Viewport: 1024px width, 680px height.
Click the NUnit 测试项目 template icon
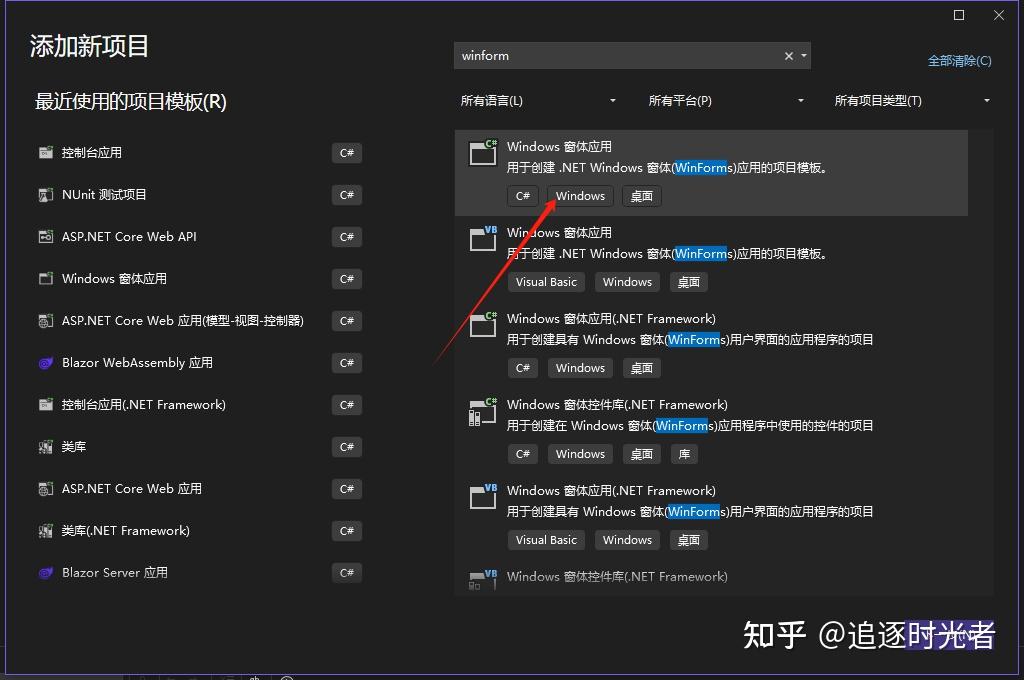coord(46,194)
